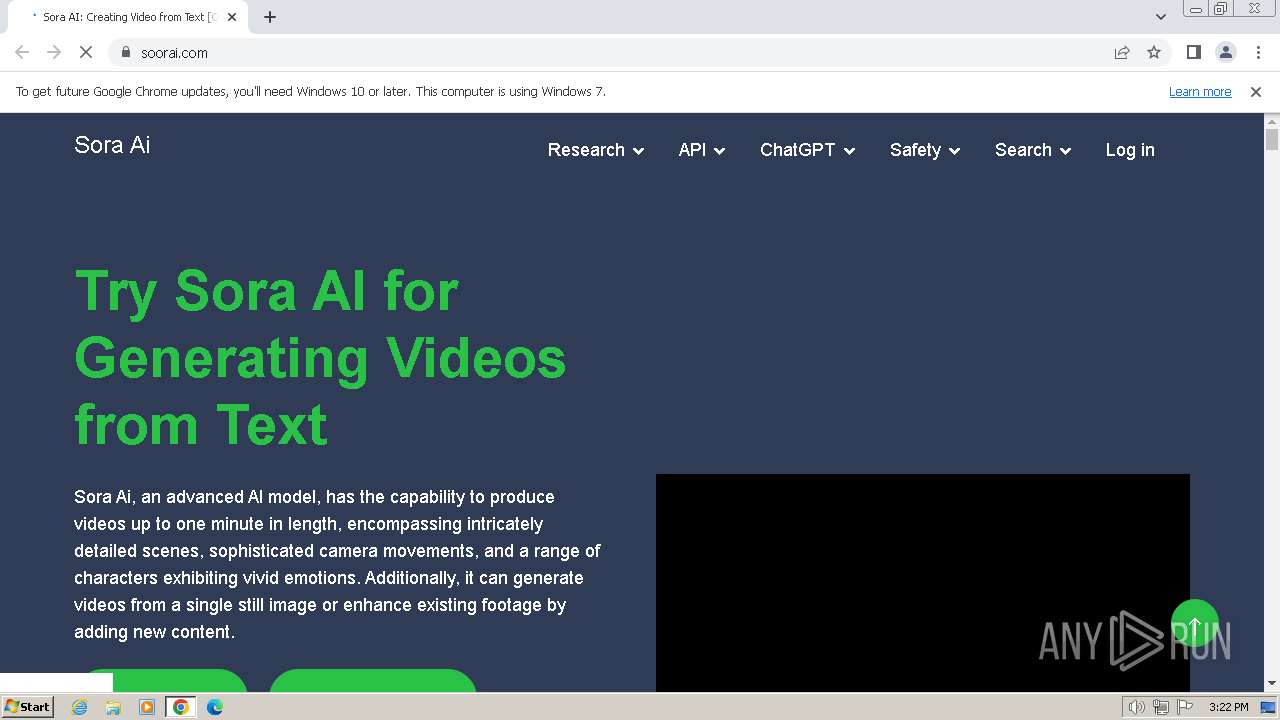The width and height of the screenshot is (1280, 720).
Task: Open Windows Media Player from taskbar
Action: [147, 707]
